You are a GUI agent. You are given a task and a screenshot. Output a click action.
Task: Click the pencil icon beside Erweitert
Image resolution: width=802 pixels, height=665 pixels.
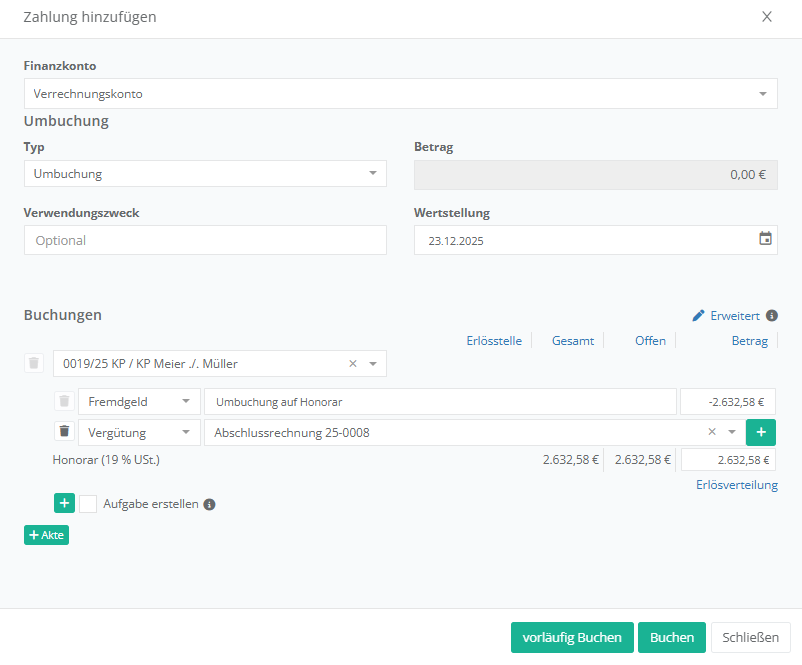698,315
